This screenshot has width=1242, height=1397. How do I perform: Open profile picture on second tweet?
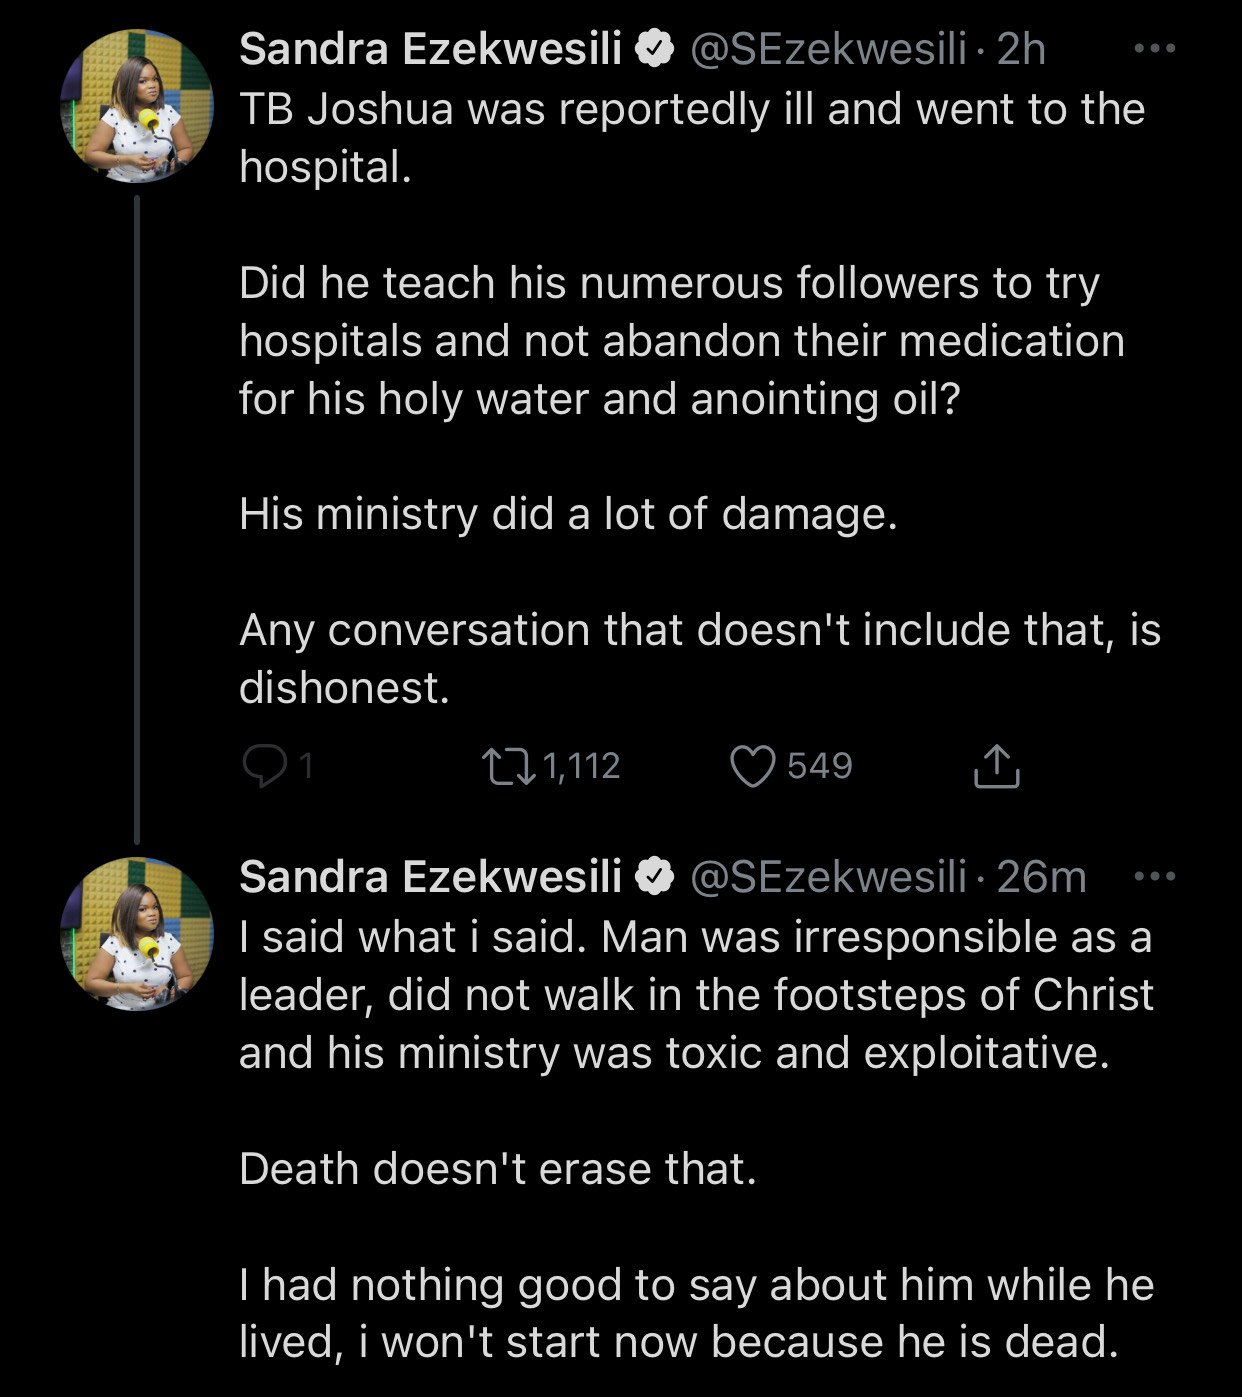(x=137, y=934)
